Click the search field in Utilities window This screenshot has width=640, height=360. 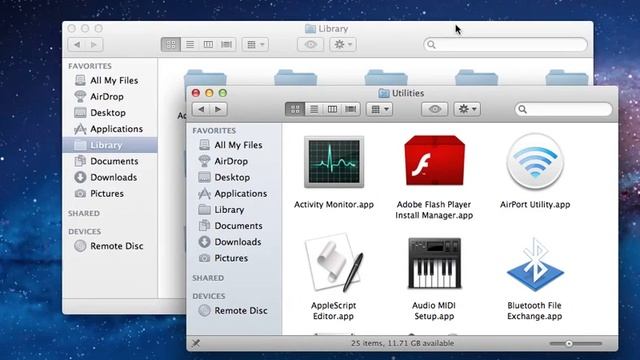point(564,109)
